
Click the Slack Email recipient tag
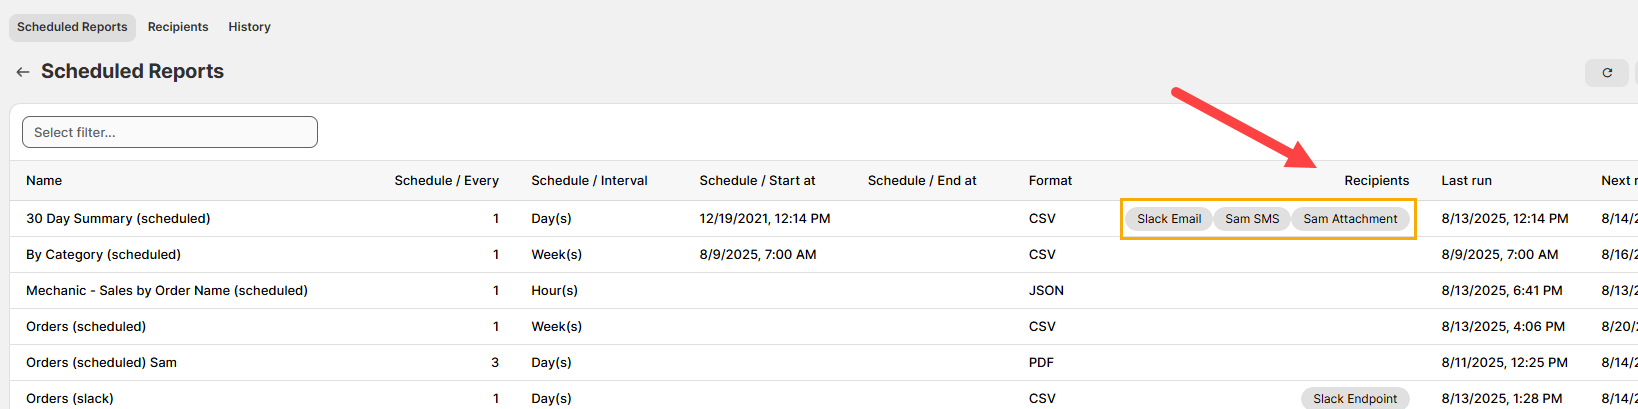(x=1168, y=219)
